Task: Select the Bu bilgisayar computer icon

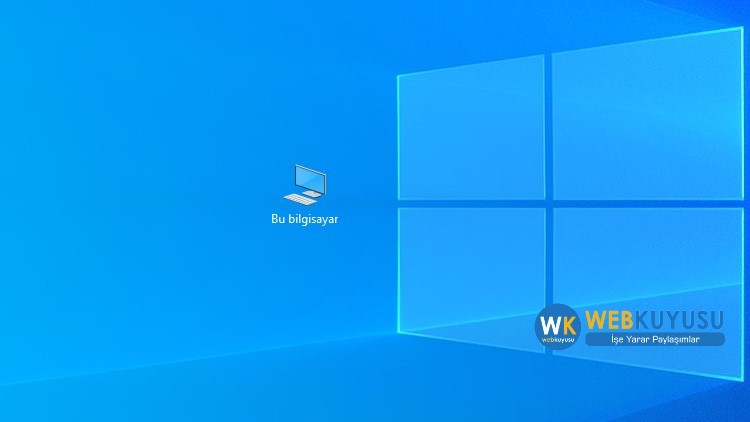Action: [x=305, y=185]
